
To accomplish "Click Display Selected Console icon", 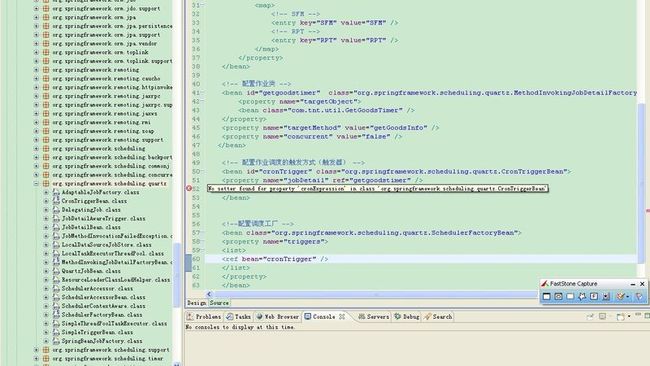I will point(602,317).
